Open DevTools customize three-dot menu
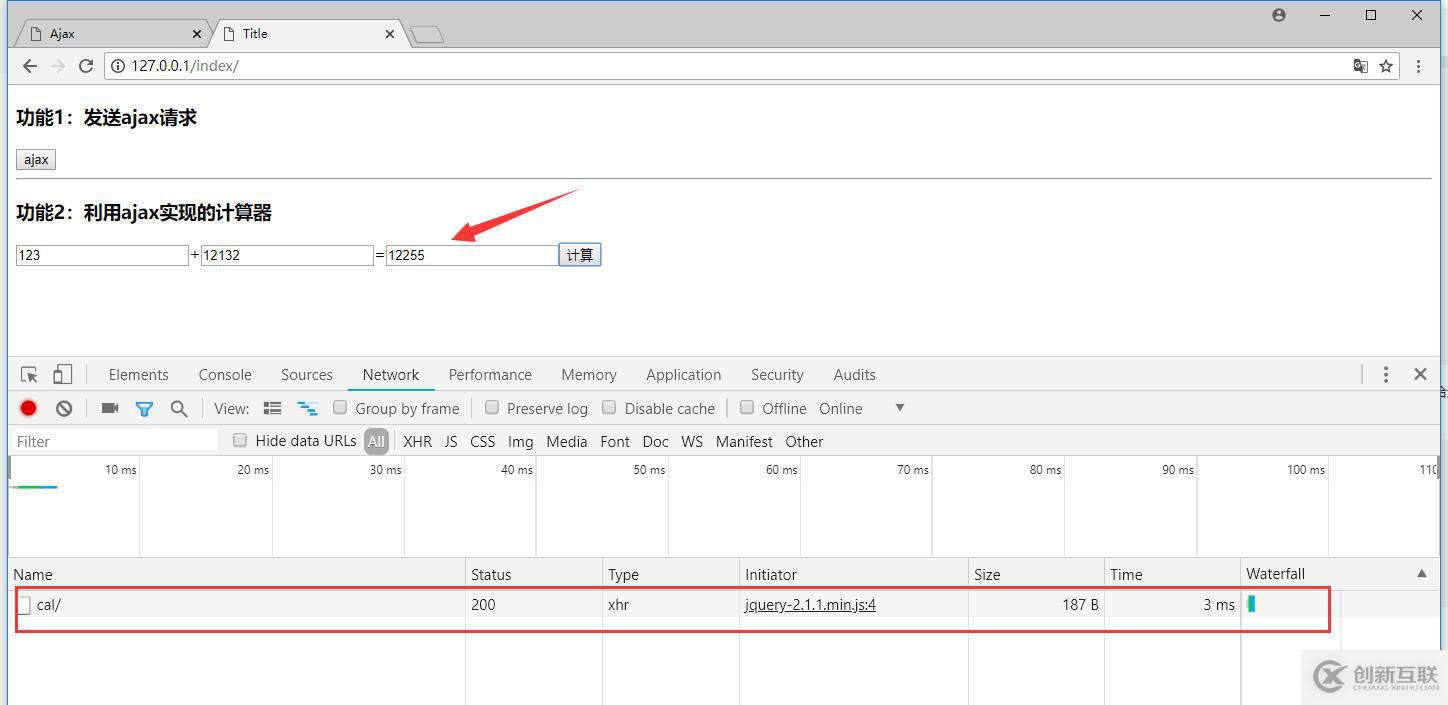Viewport: 1448px width, 705px height. [x=1385, y=374]
